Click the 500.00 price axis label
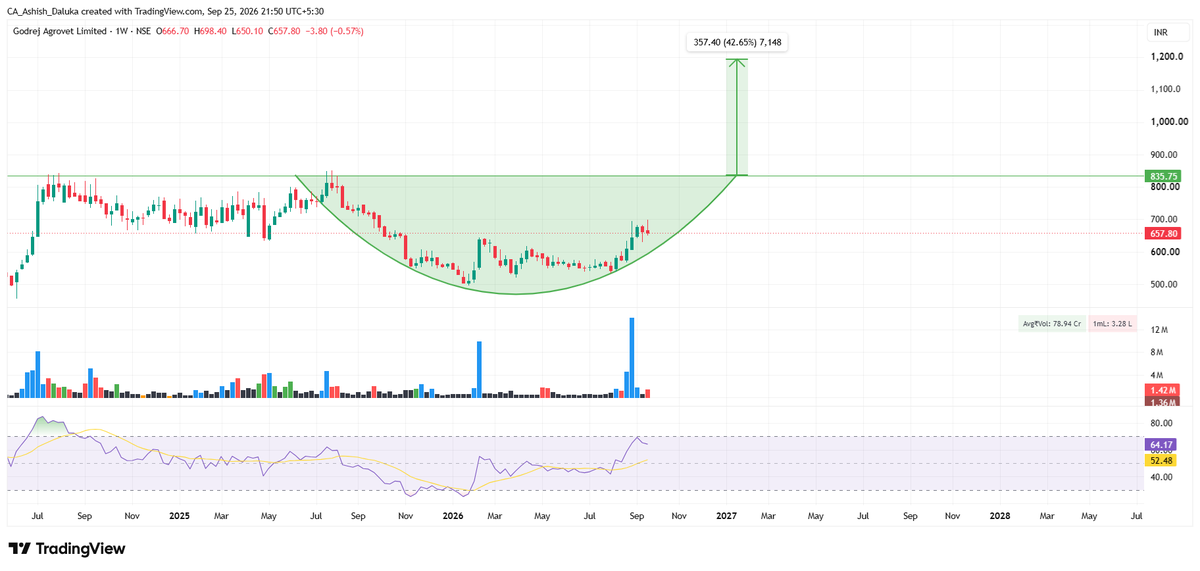Screen dimensions: 1200x571 tap(1164, 285)
